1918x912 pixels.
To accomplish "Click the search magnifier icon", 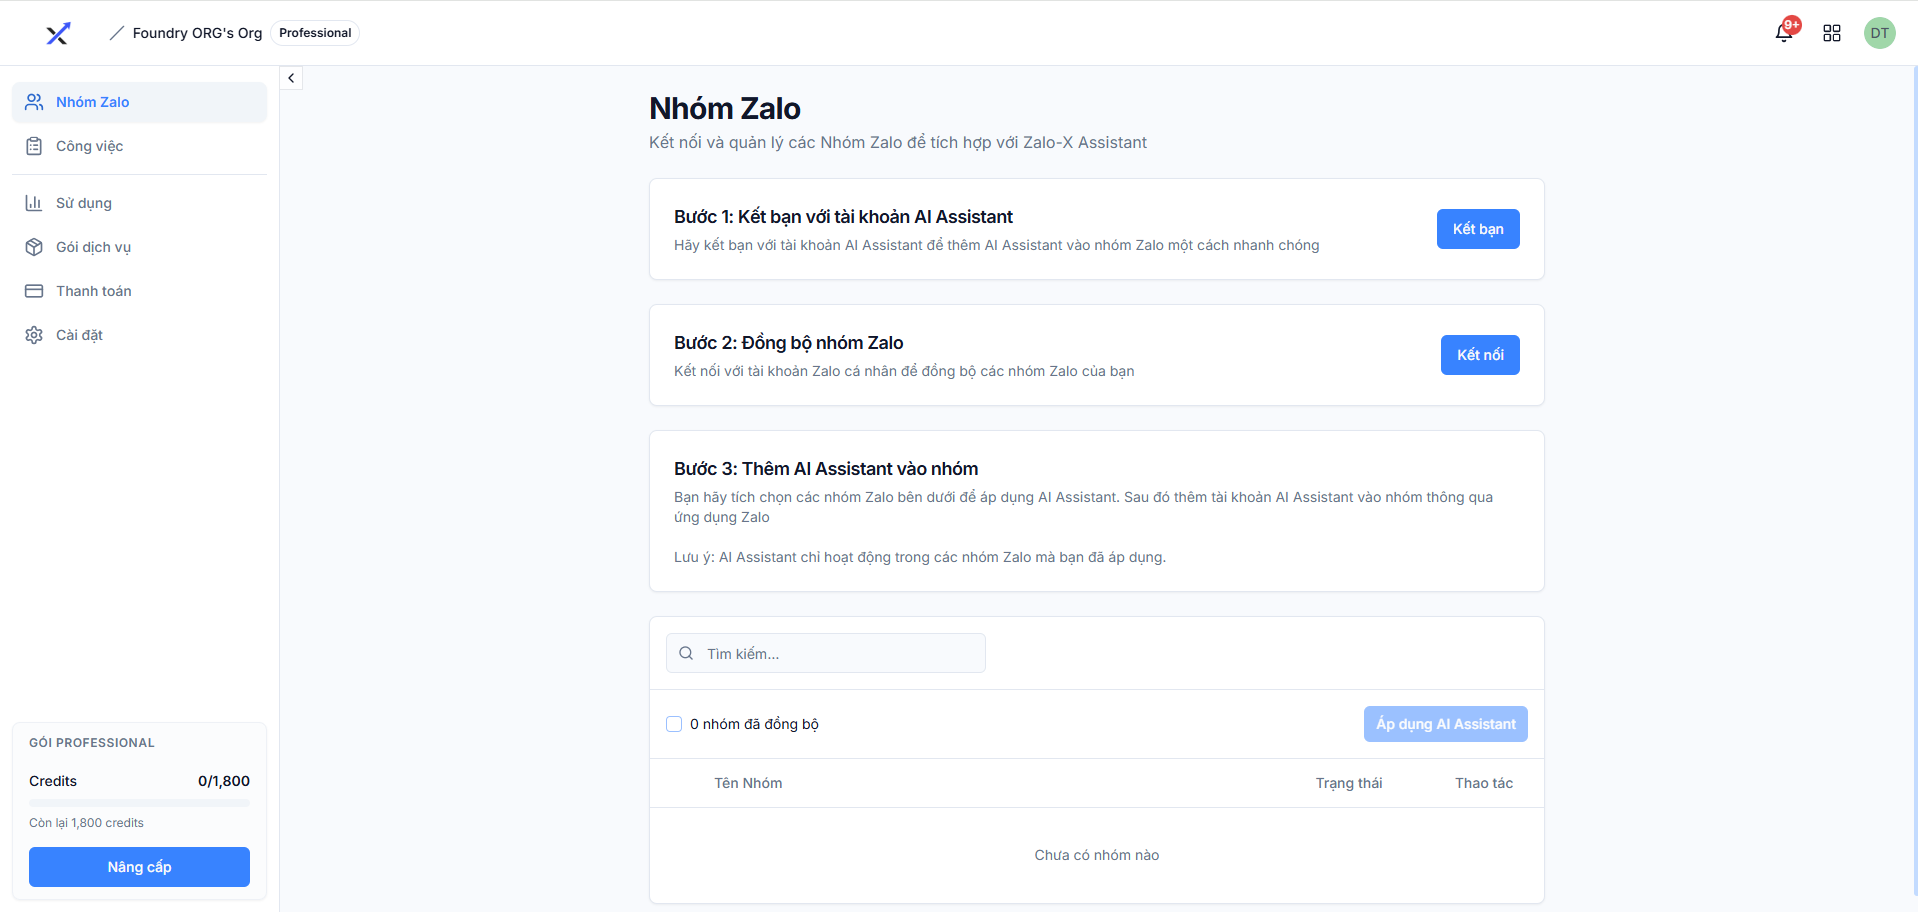I will click(x=686, y=653).
